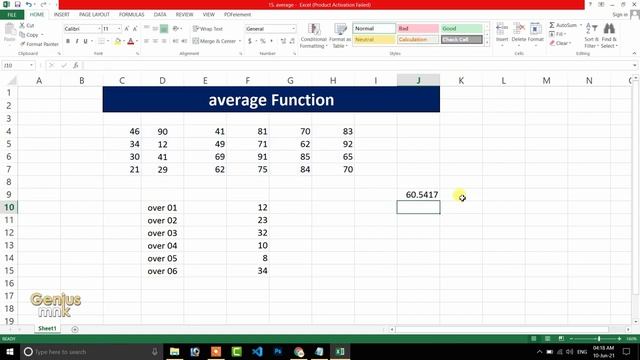Increase font size with grow-font icon

pos(127,29)
